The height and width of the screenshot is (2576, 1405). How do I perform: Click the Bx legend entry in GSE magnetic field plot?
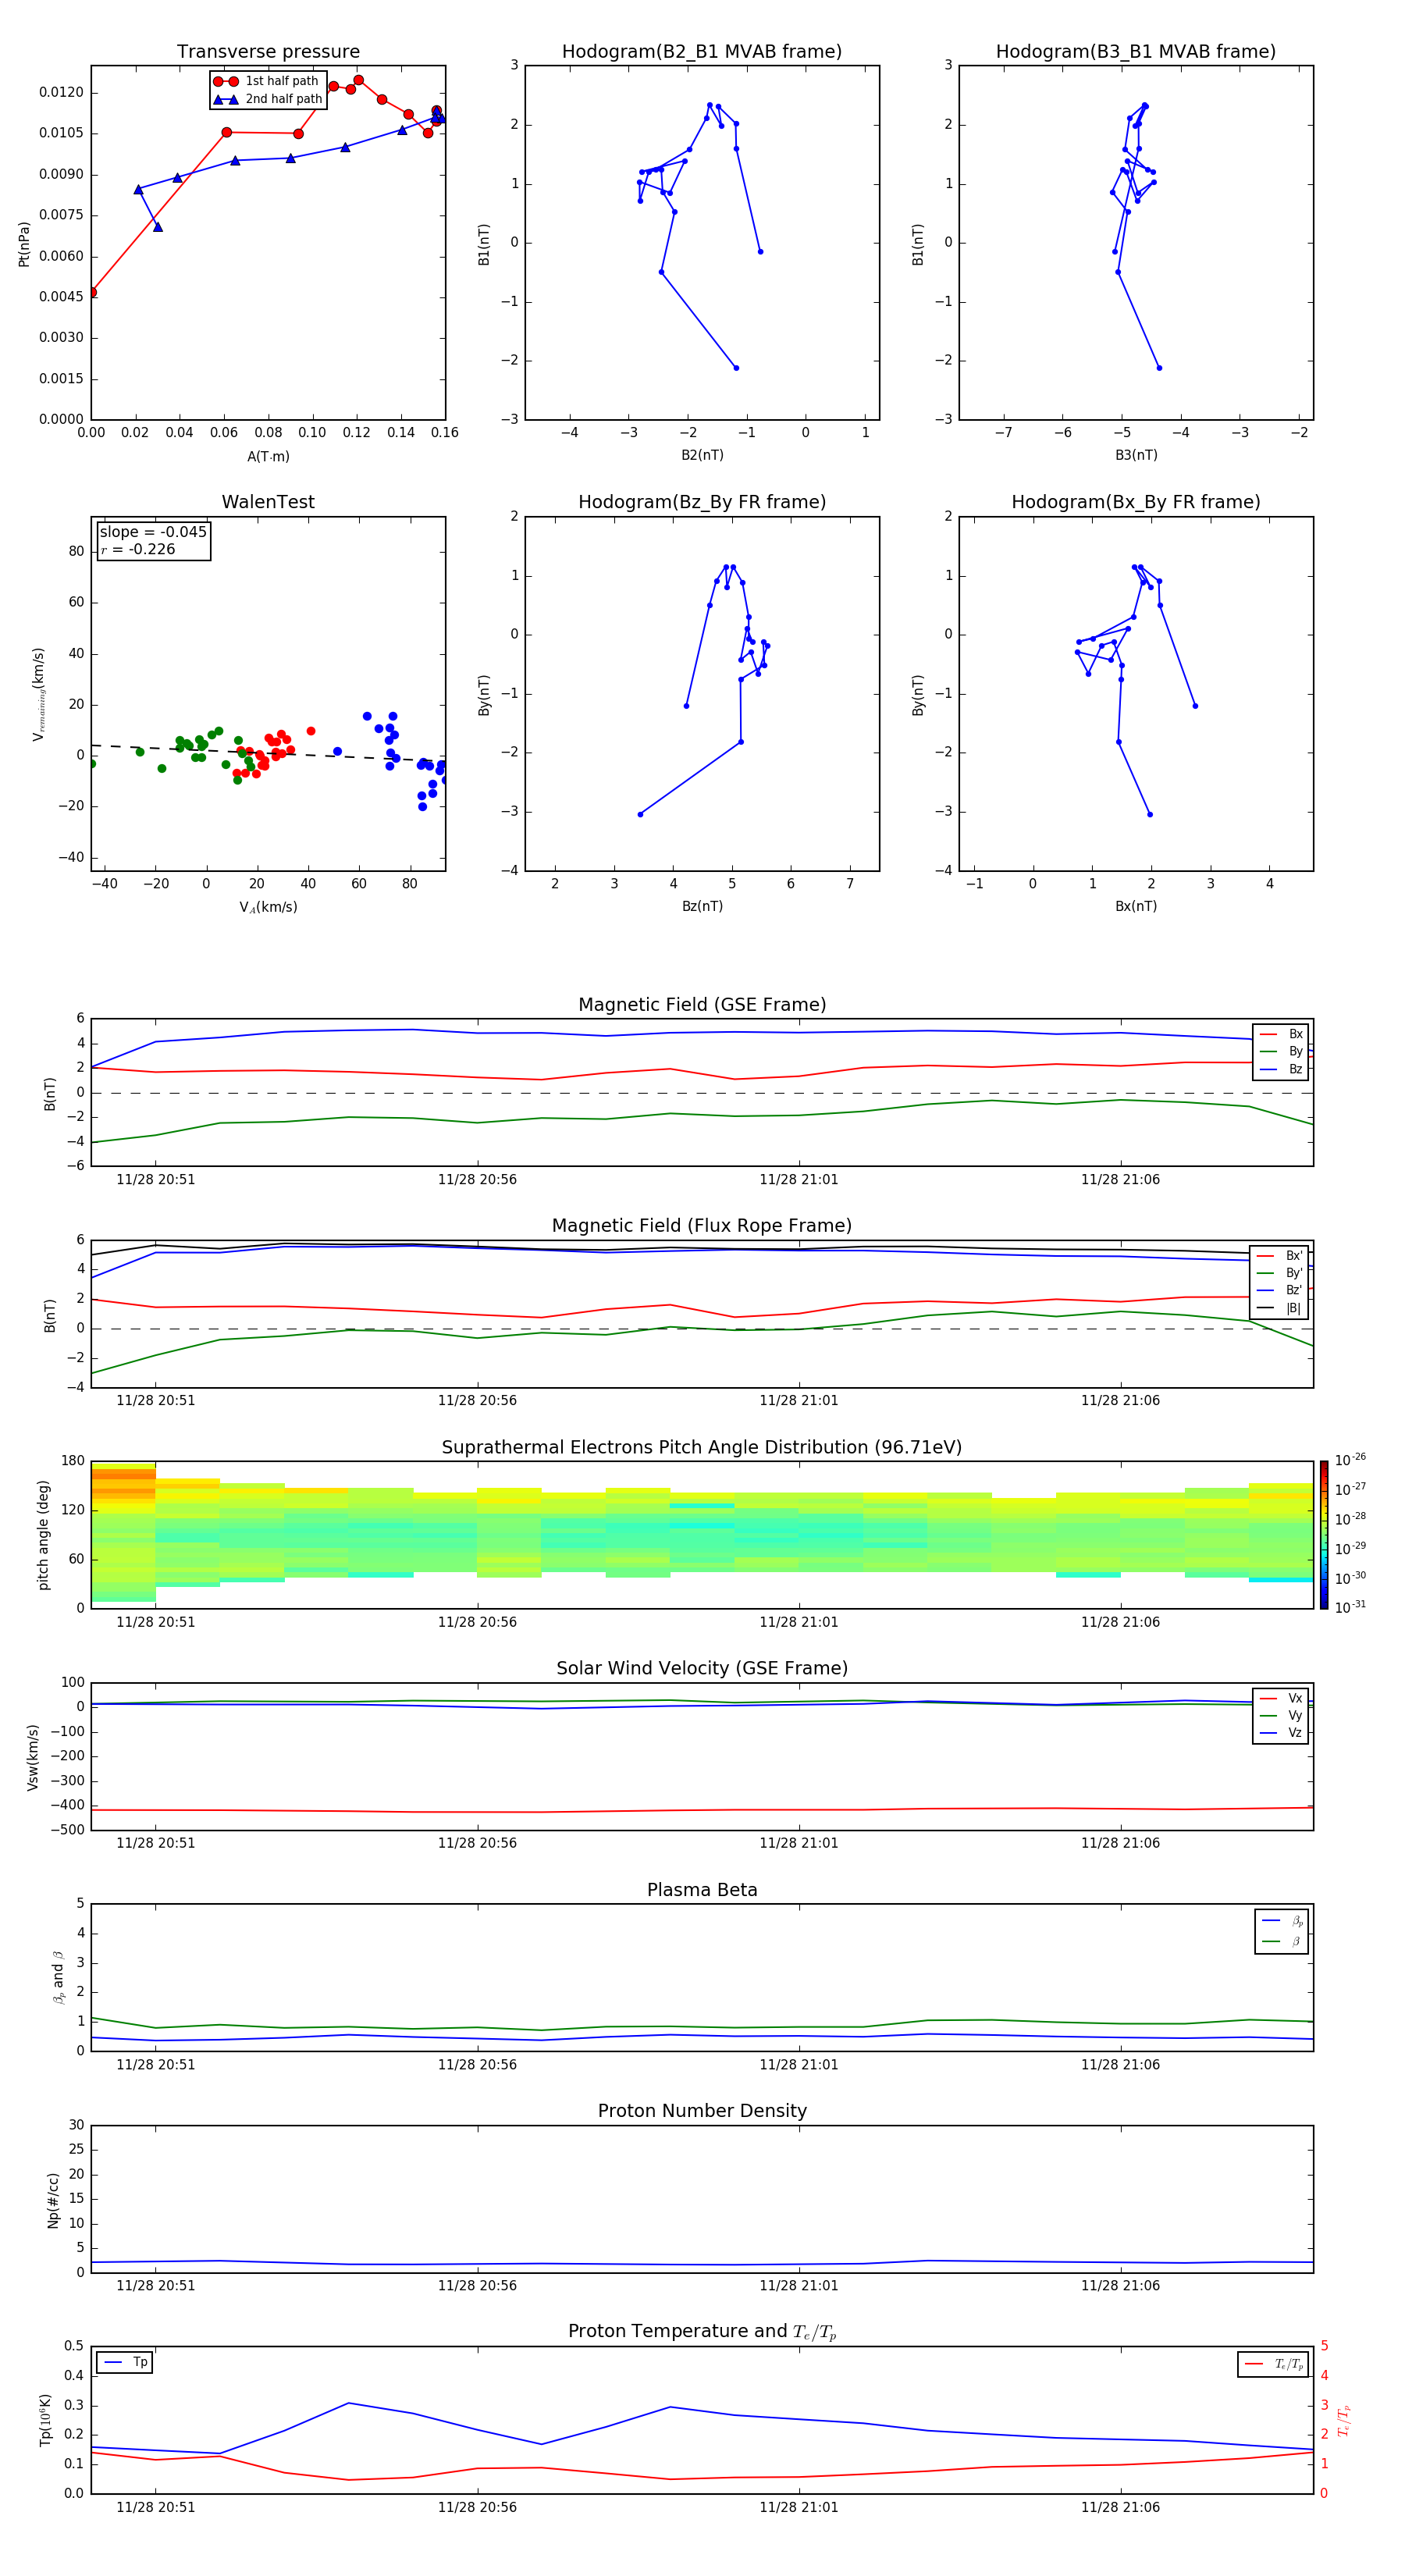(x=1281, y=1034)
